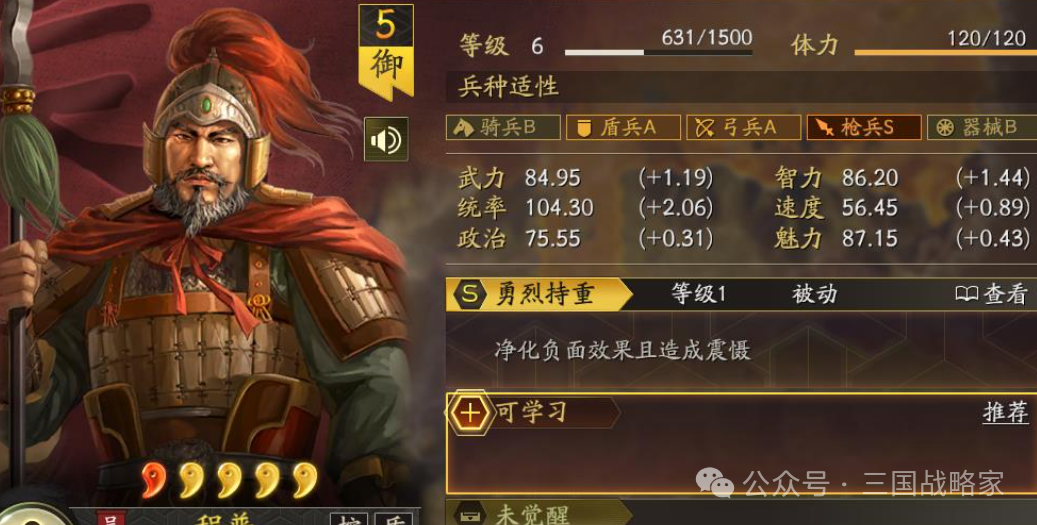Click 查看 to view the skill
Screen dimensions: 1037x525
tap(1006, 294)
